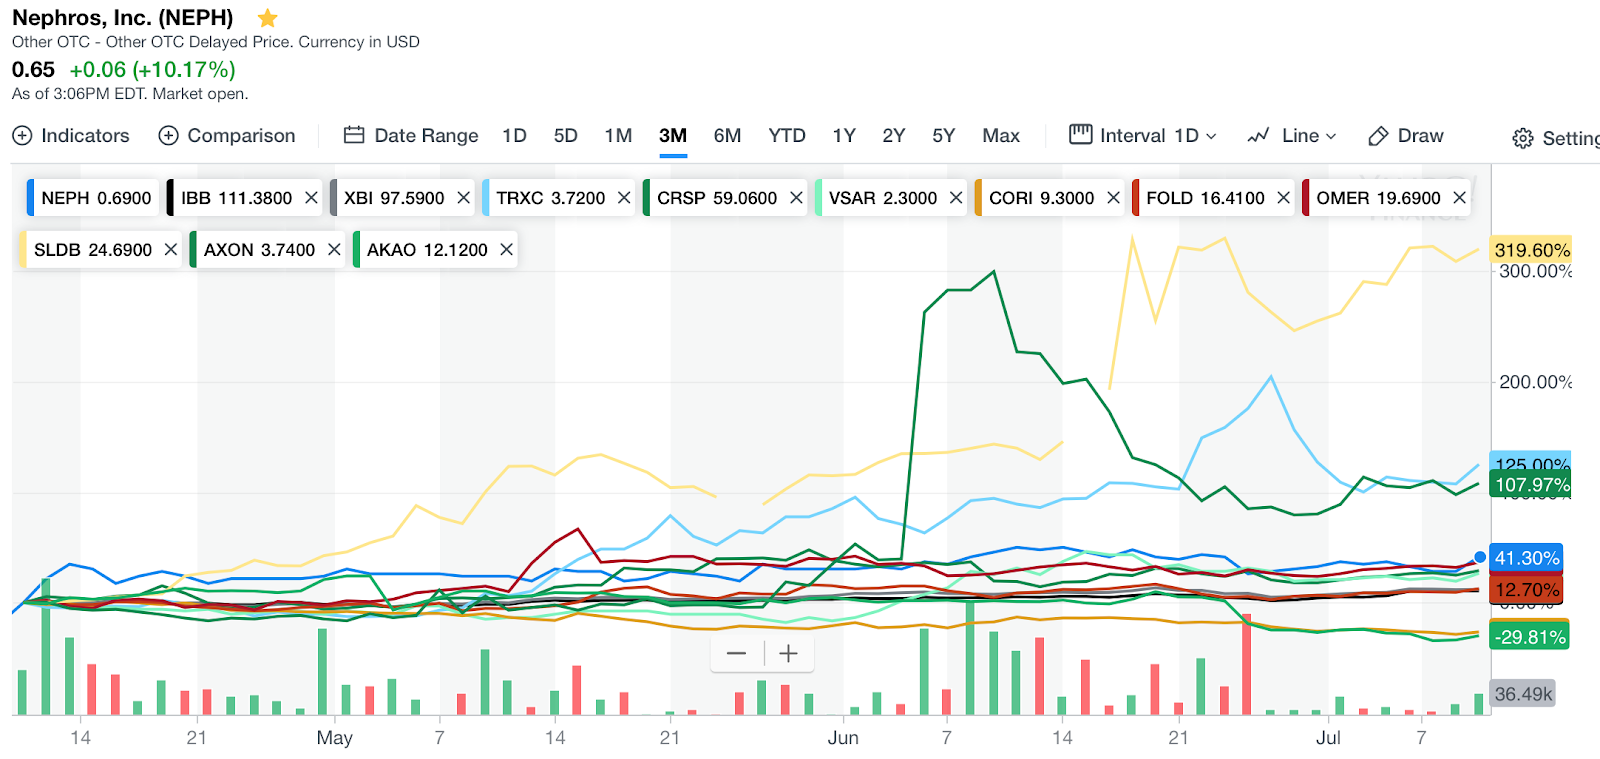The height and width of the screenshot is (759, 1600).
Task: Remove VSAR comparison with its X
Action: (956, 198)
